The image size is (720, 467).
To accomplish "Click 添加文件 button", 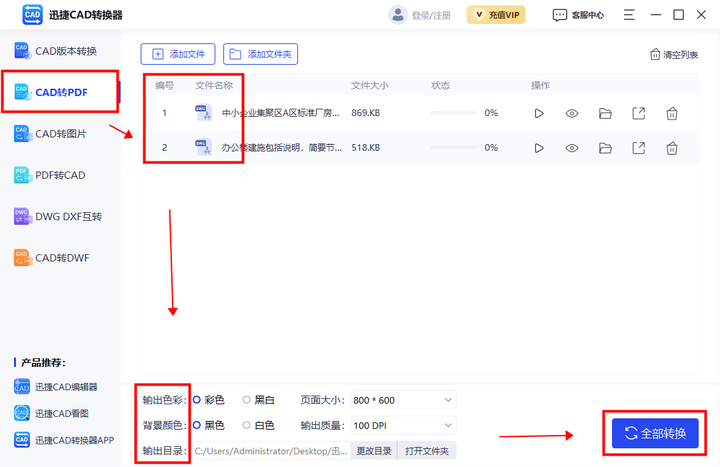I will pyautogui.click(x=178, y=54).
